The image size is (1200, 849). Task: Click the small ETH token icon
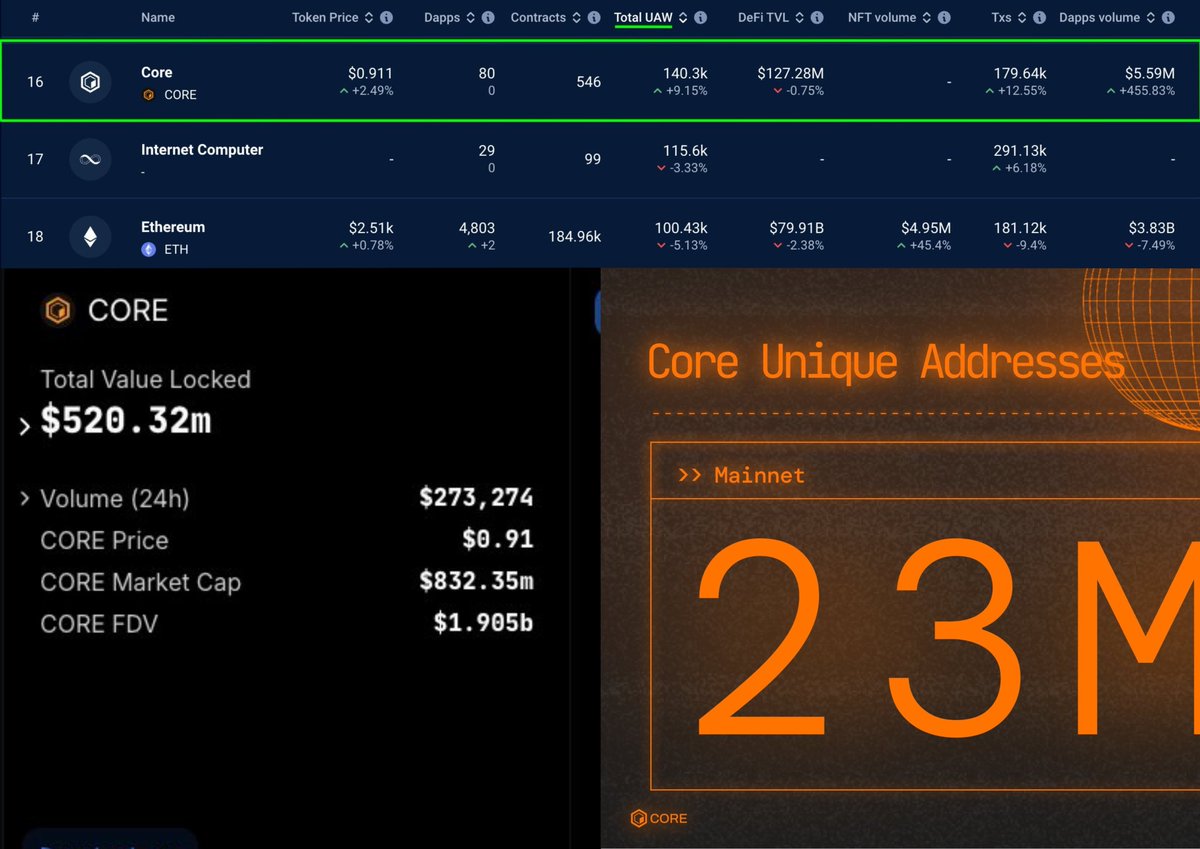coord(148,249)
